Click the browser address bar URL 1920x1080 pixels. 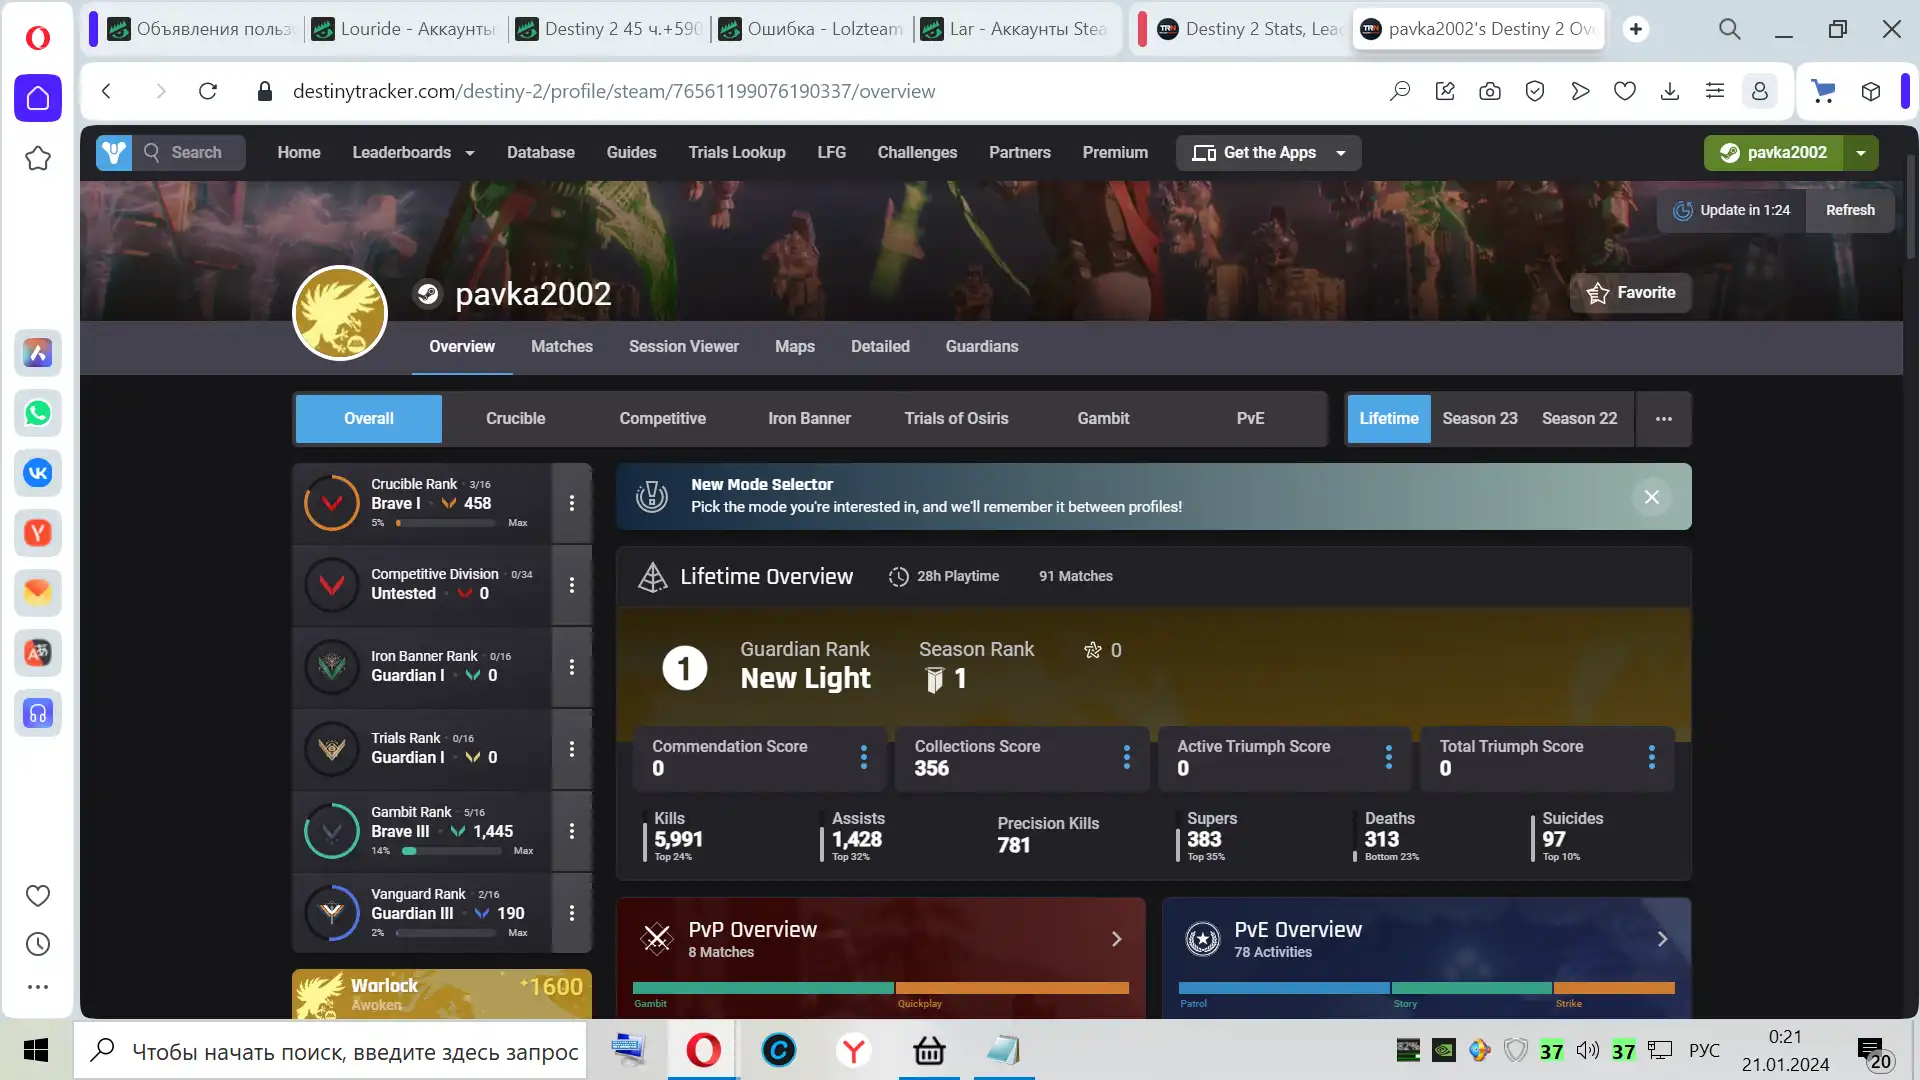pos(614,91)
